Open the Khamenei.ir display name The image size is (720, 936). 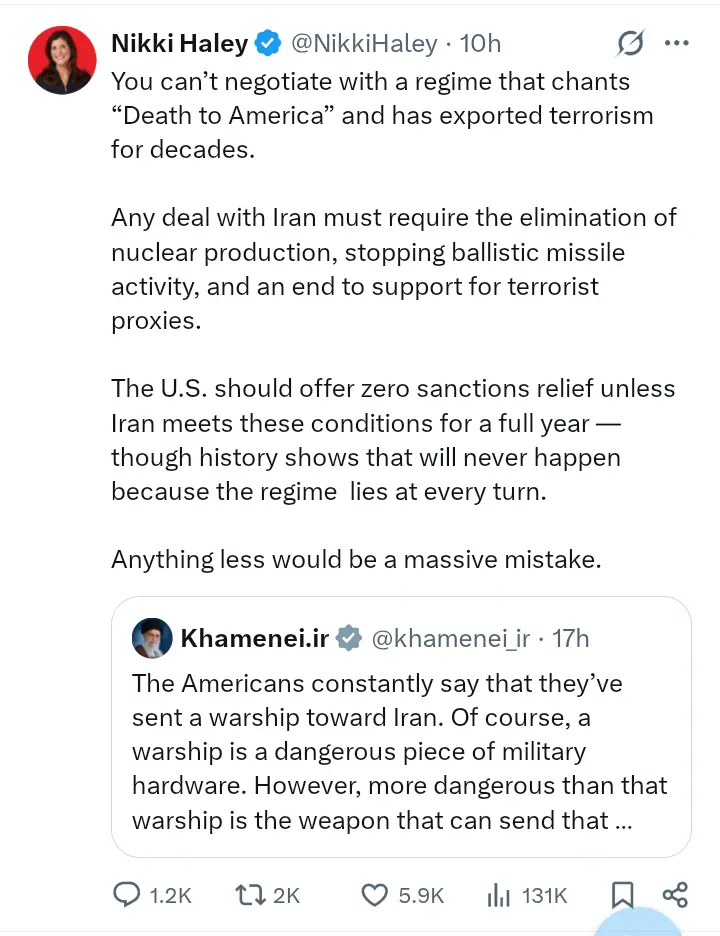(254, 638)
